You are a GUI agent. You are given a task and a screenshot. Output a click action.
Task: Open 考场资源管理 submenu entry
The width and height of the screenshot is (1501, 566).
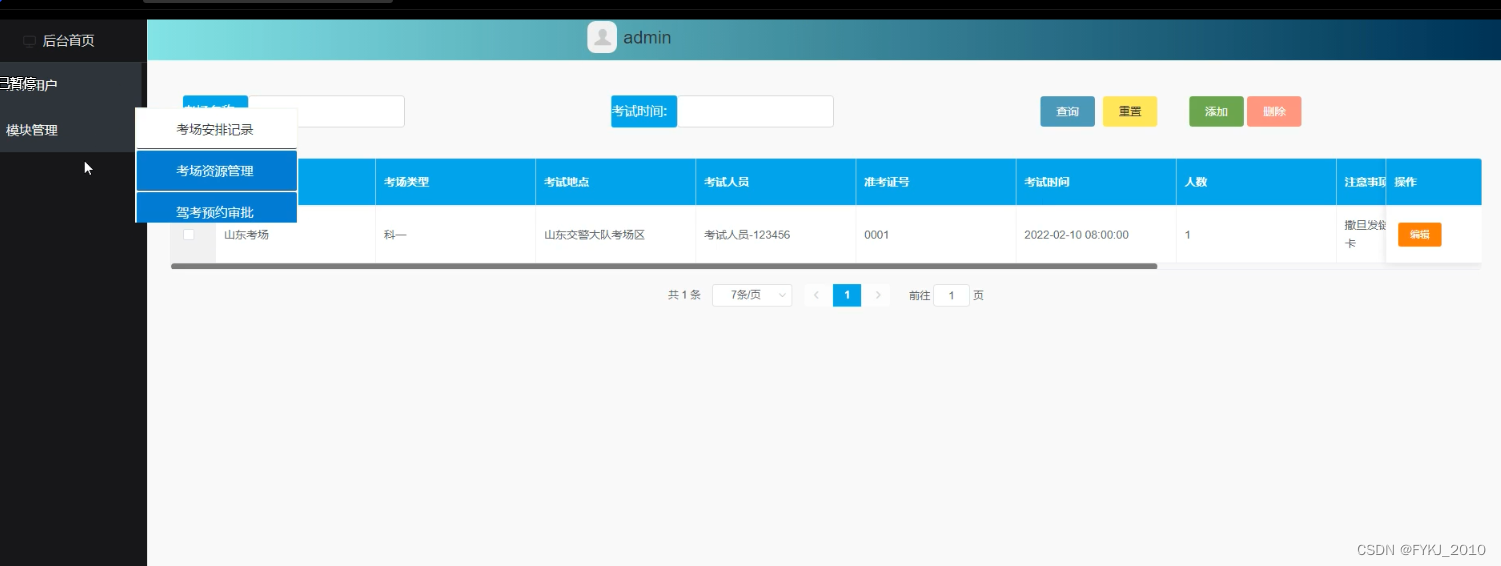[215, 171]
